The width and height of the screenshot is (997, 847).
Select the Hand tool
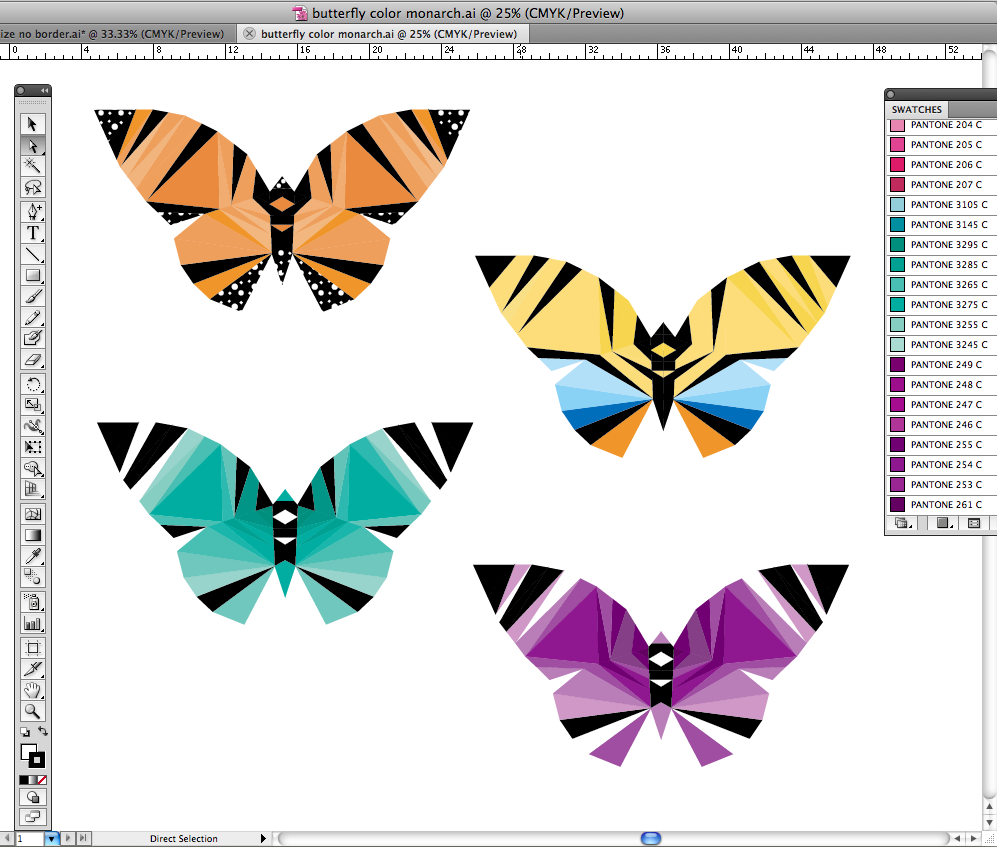[33, 690]
